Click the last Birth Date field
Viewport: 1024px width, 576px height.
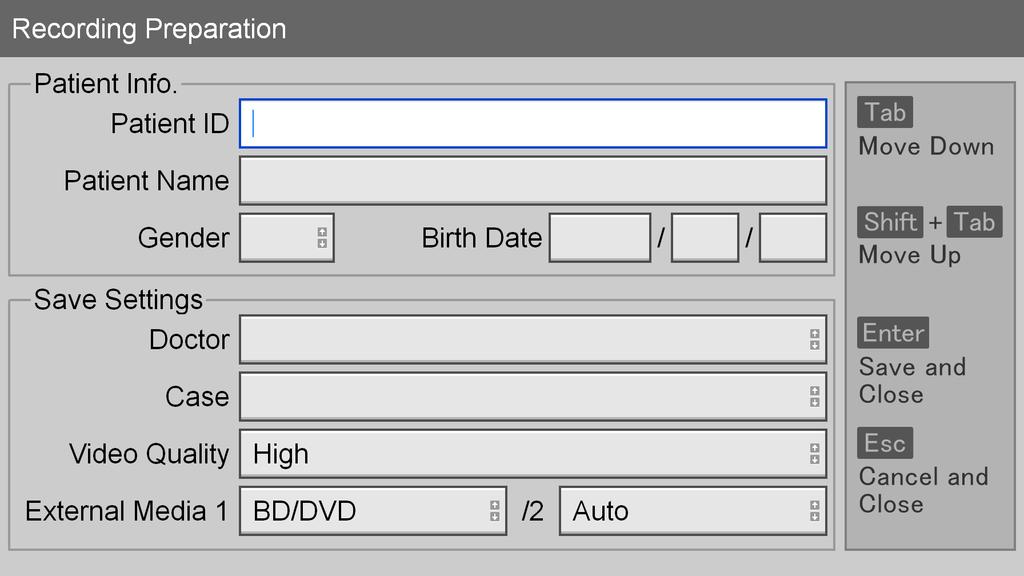pos(793,238)
